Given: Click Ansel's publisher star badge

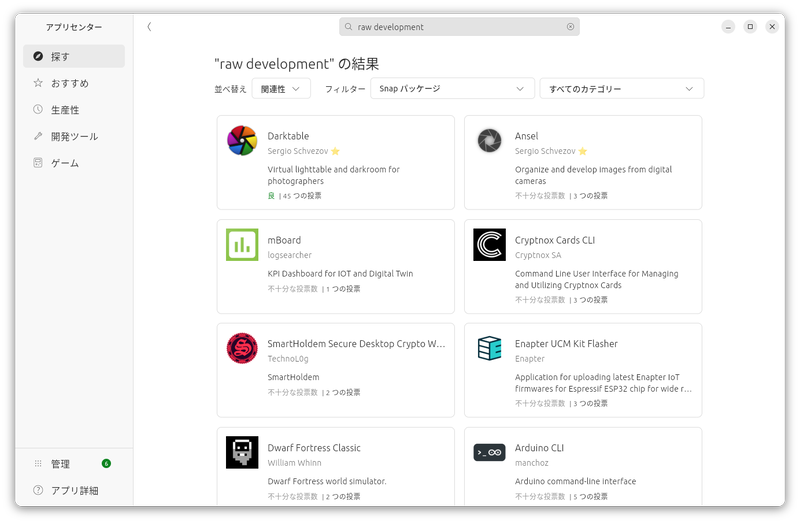Looking at the screenshot, I should click(x=583, y=151).
